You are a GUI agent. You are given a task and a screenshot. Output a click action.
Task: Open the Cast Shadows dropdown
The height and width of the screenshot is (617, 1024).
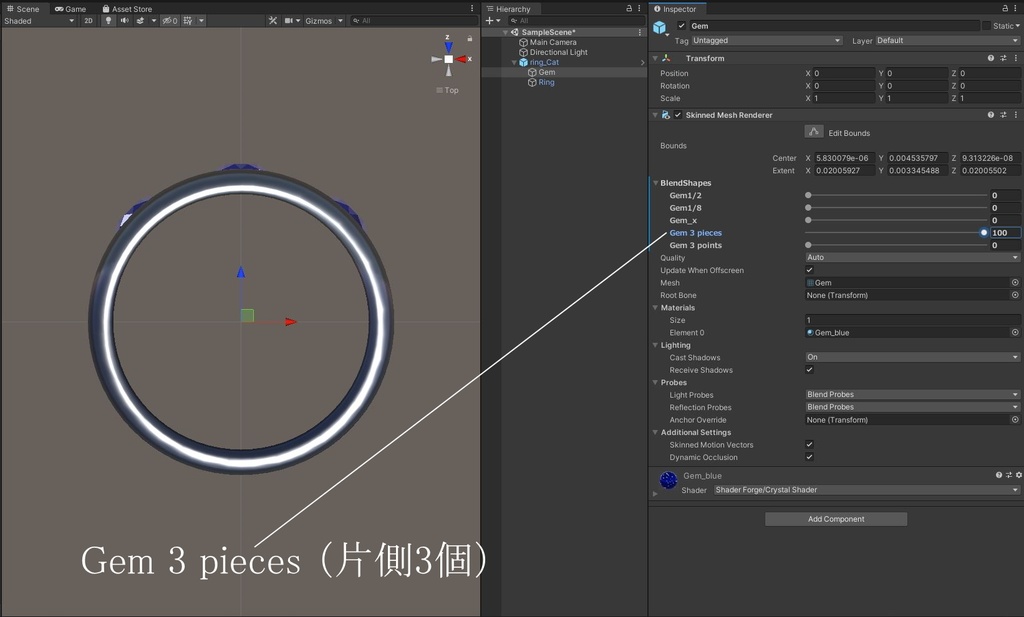[x=912, y=357]
